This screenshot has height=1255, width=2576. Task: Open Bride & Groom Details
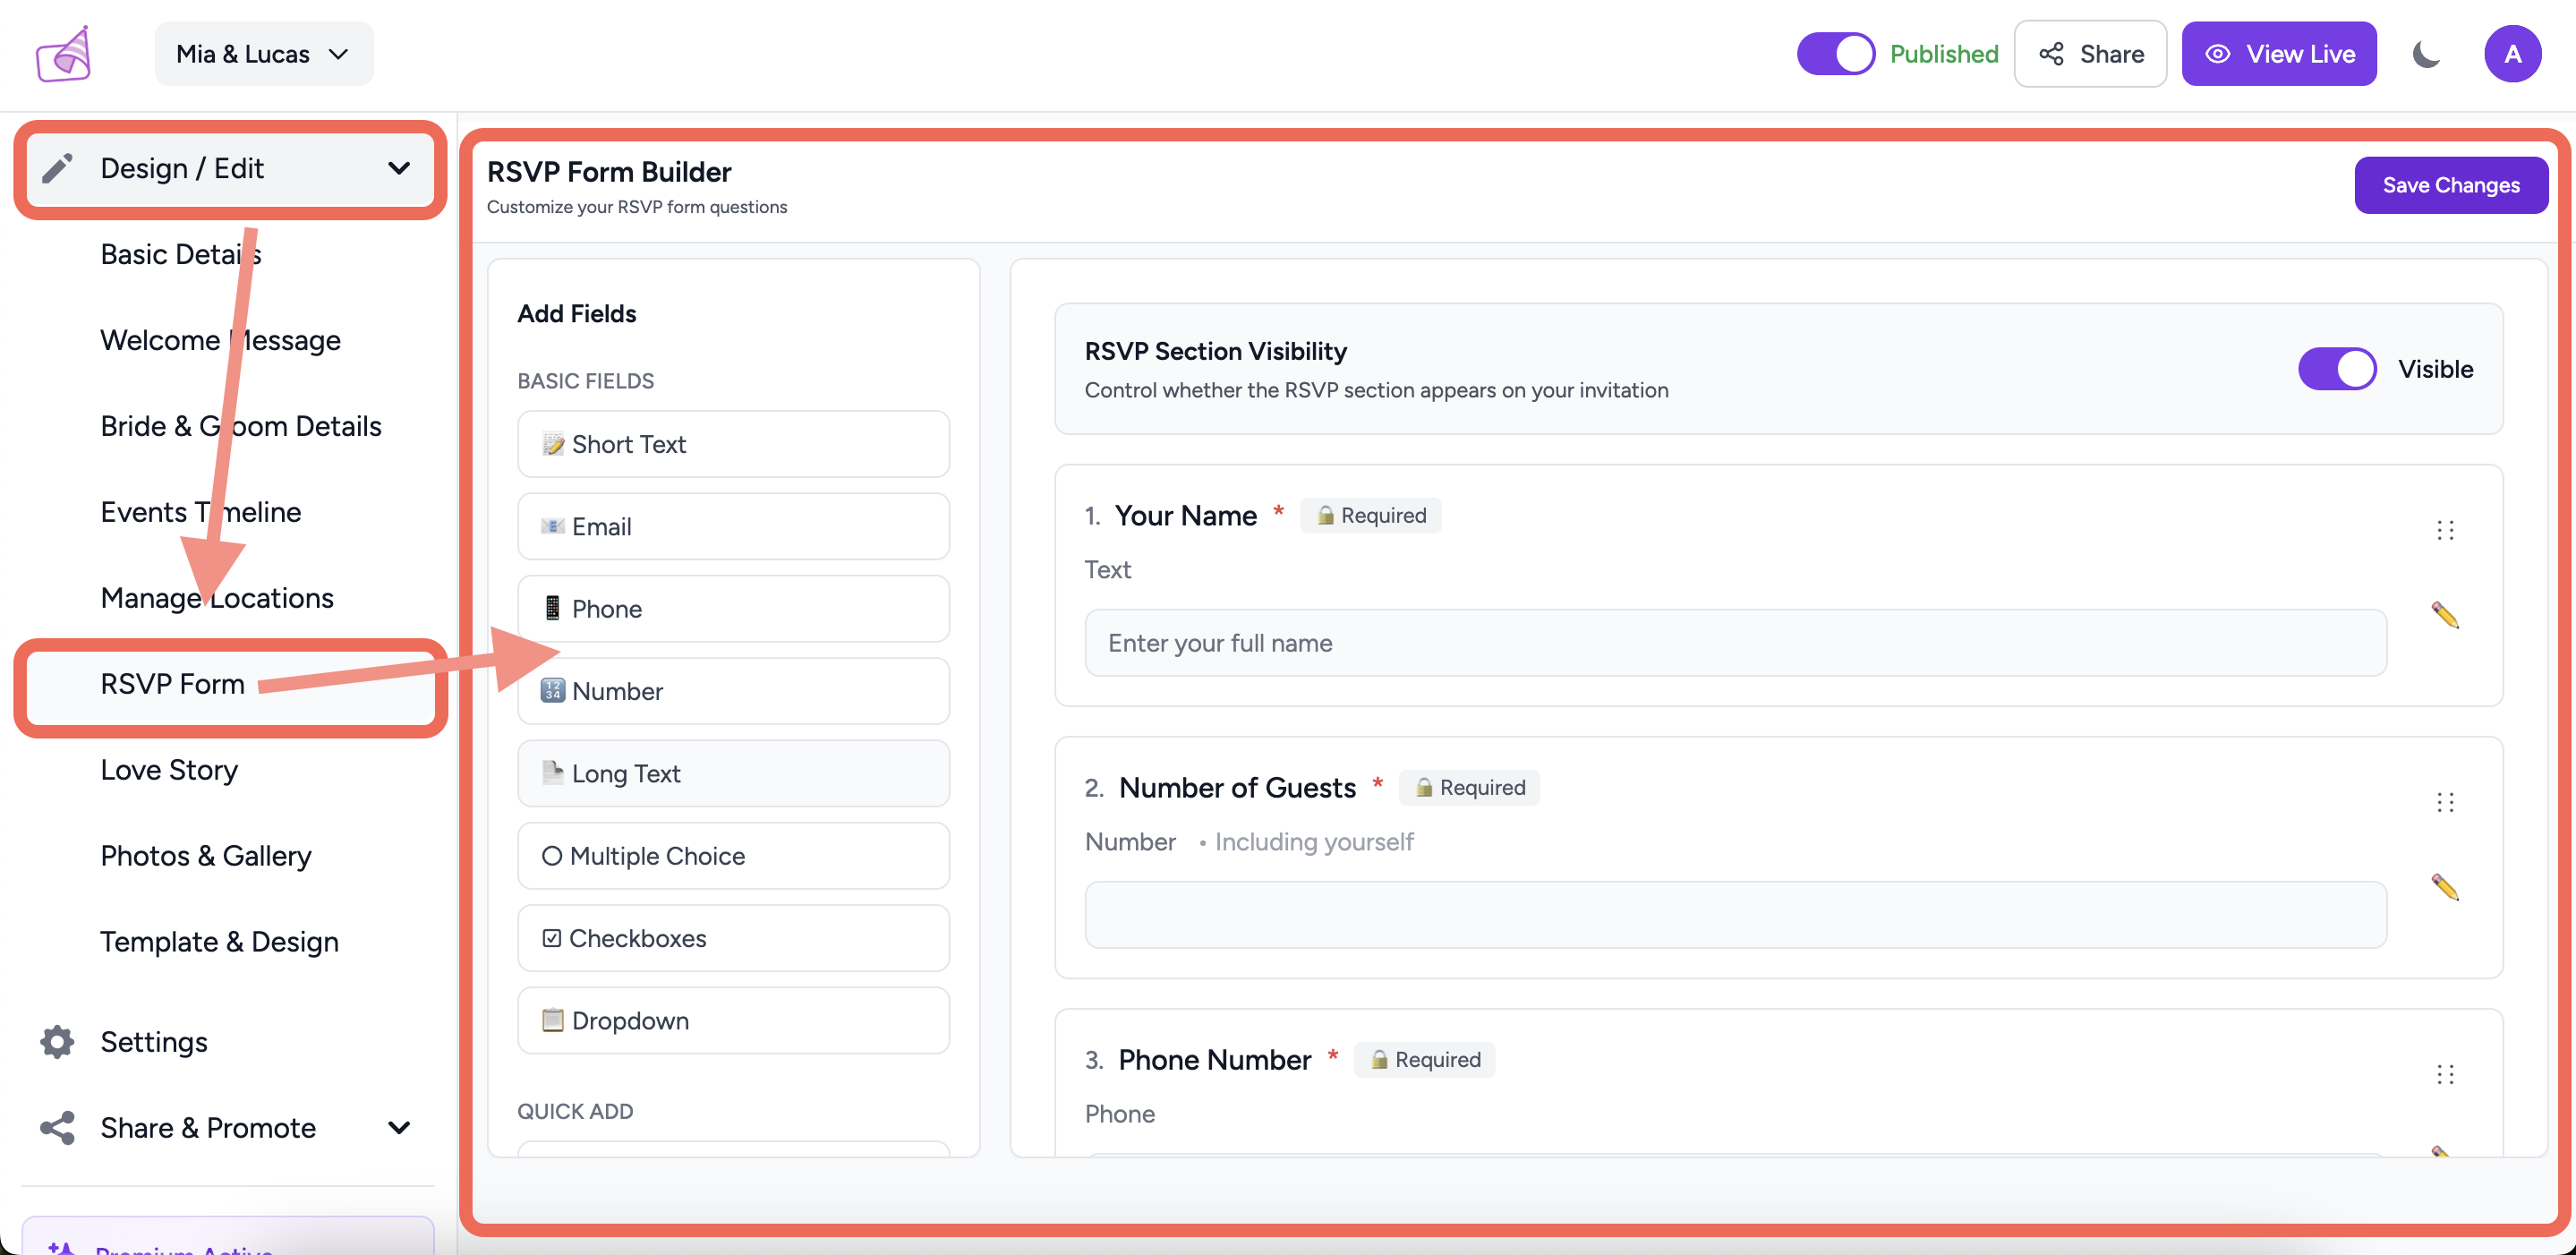tap(241, 426)
